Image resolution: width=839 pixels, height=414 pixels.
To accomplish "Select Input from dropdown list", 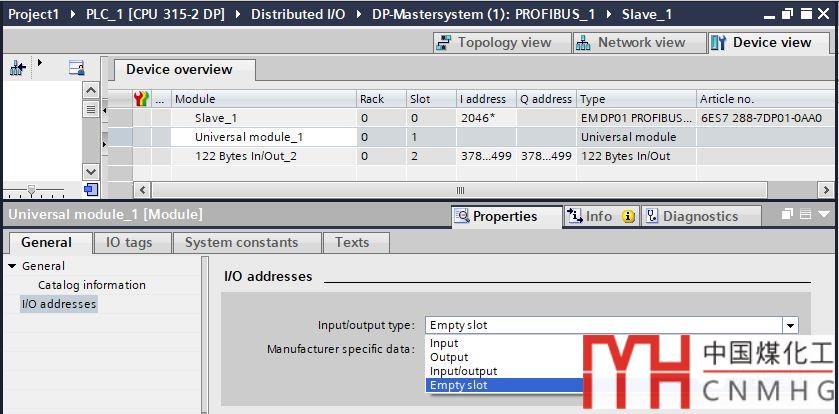I will 444,343.
